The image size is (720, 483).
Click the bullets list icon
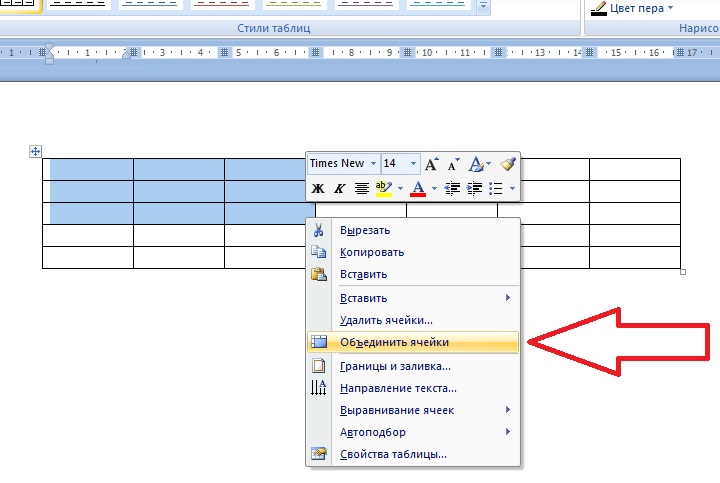click(x=495, y=188)
